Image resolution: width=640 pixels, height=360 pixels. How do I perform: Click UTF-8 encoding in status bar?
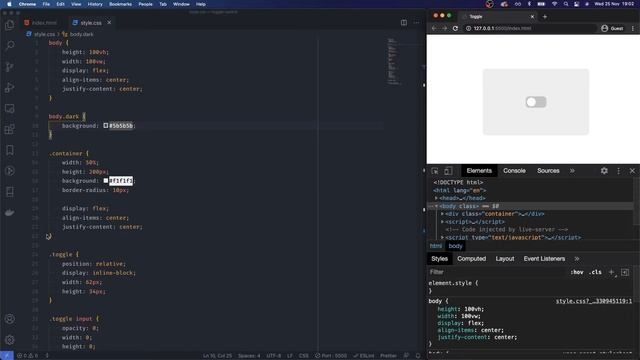tap(273, 356)
